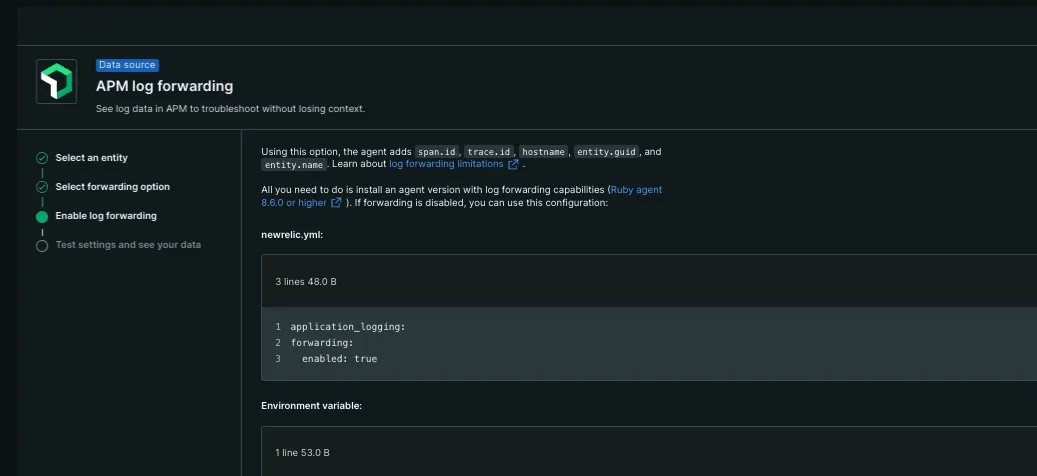The height and width of the screenshot is (476, 1037).
Task: Click the empty circle beside Test settings
Action: click(42, 245)
